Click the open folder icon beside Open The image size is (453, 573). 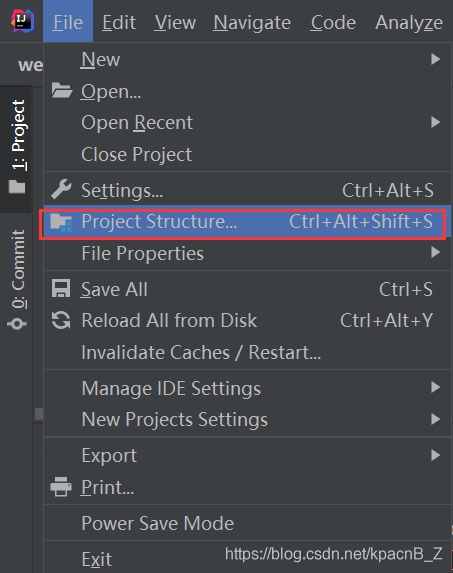pos(61,90)
